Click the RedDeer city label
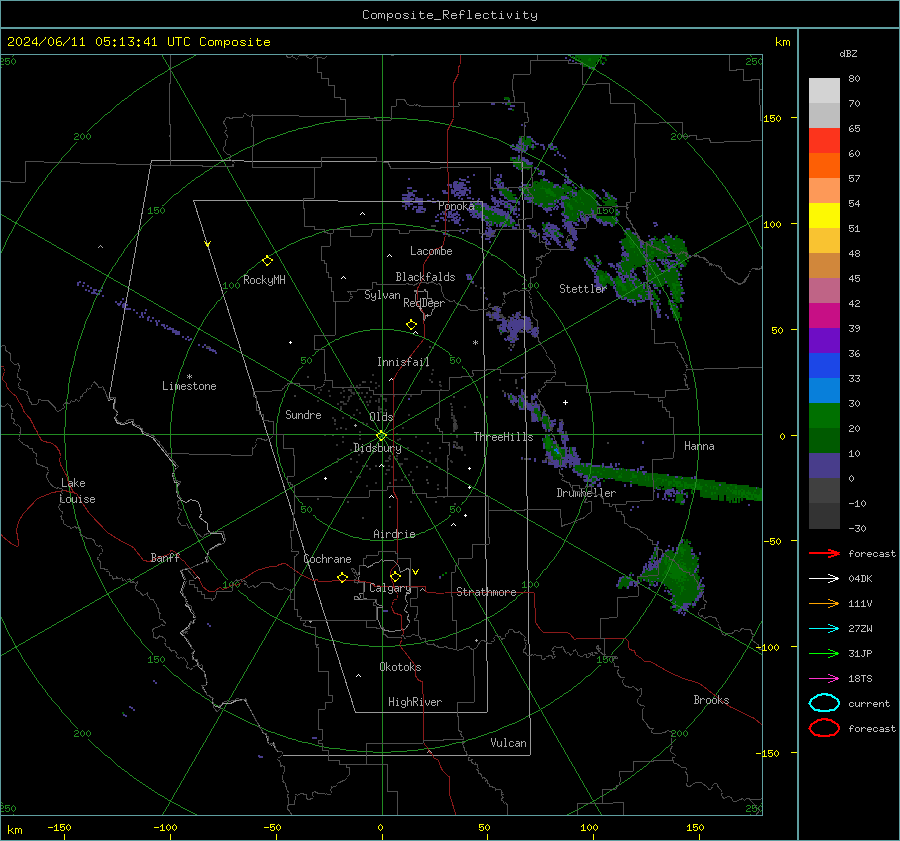 (x=424, y=303)
